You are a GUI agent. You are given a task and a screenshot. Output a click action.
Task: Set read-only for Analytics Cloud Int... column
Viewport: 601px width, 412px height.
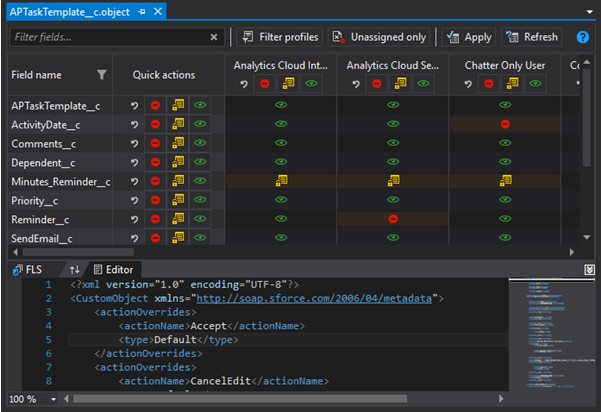point(288,84)
